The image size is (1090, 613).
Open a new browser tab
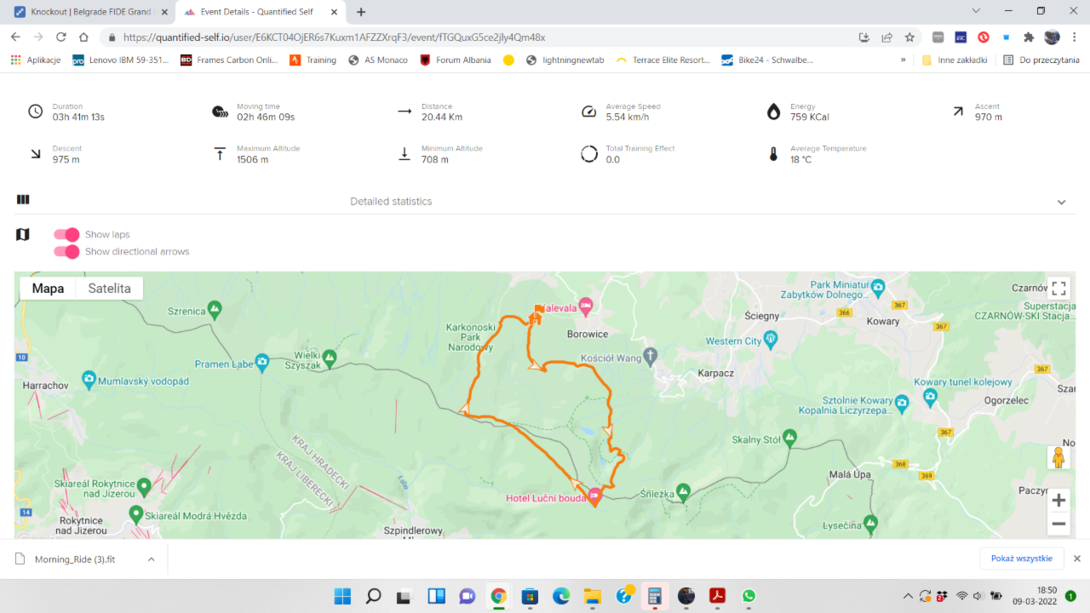click(361, 12)
